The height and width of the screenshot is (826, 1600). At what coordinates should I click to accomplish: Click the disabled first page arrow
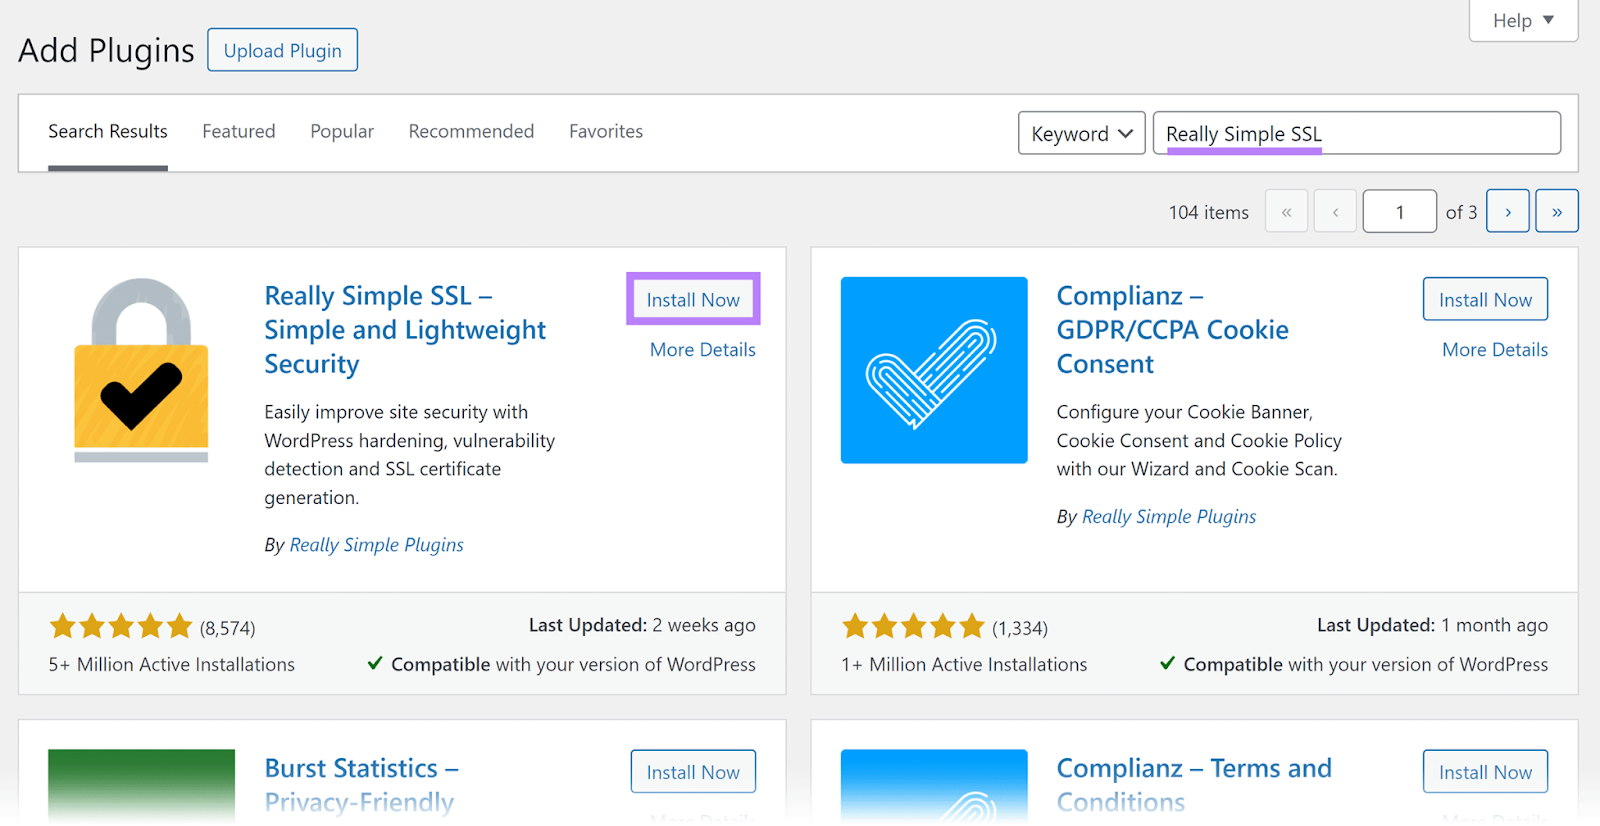[1286, 211]
